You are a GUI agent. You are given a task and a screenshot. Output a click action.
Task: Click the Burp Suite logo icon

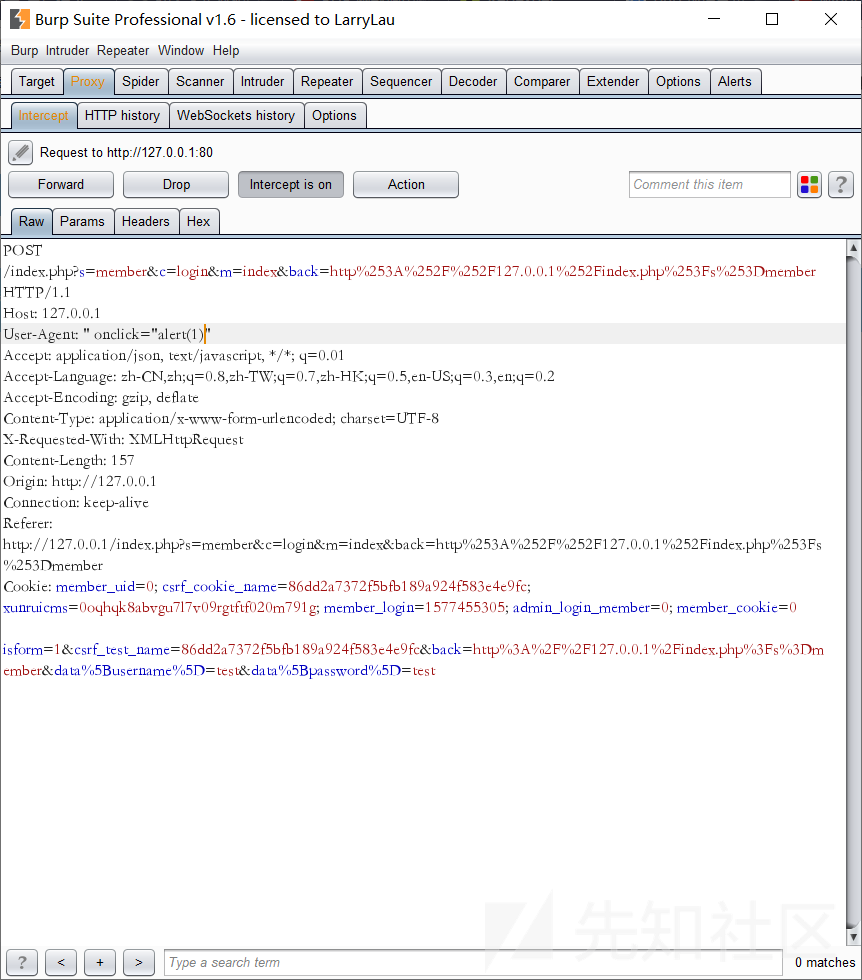(19, 19)
